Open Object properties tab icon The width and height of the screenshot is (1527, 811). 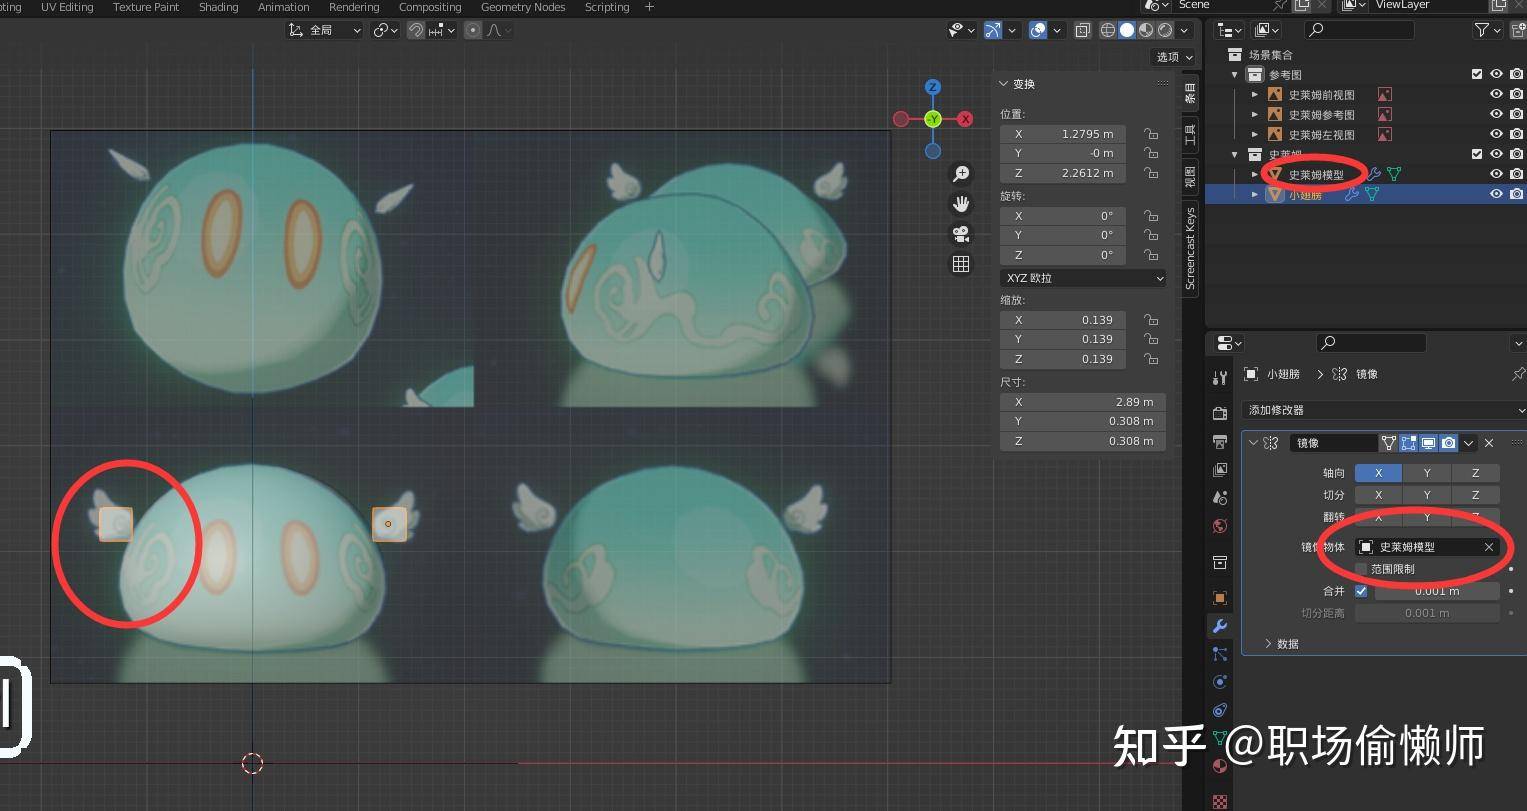[1219, 598]
